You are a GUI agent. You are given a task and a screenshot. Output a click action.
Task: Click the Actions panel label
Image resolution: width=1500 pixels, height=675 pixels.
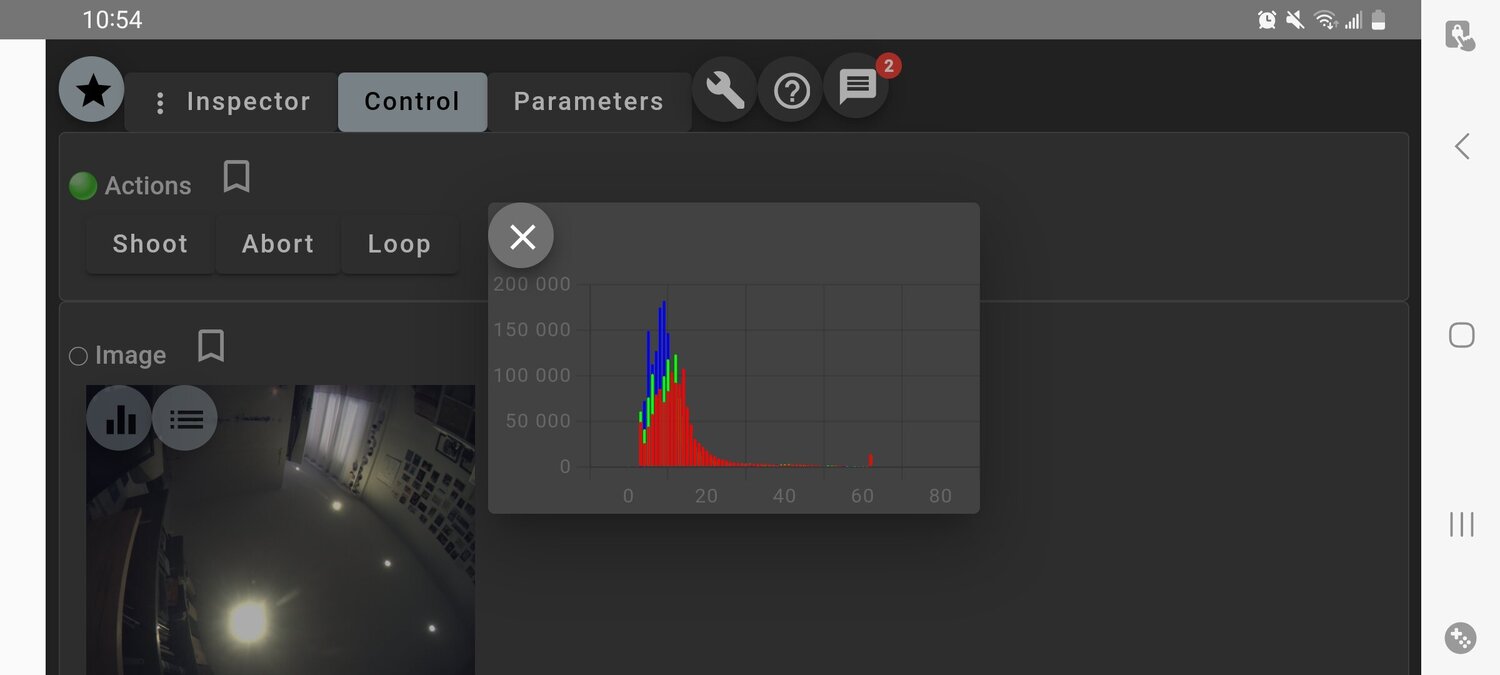[x=148, y=186]
